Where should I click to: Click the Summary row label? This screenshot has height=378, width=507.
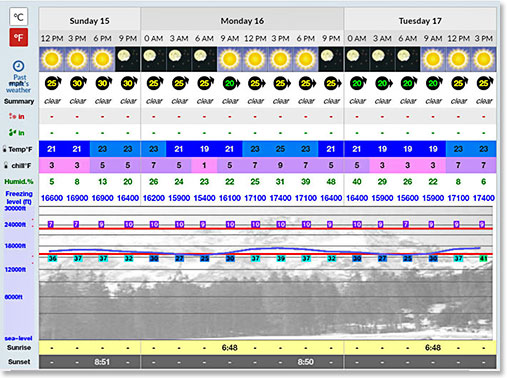(x=19, y=101)
